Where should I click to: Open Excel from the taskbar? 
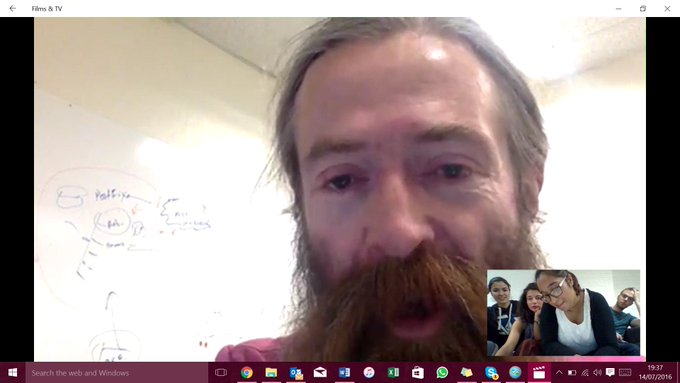point(393,373)
